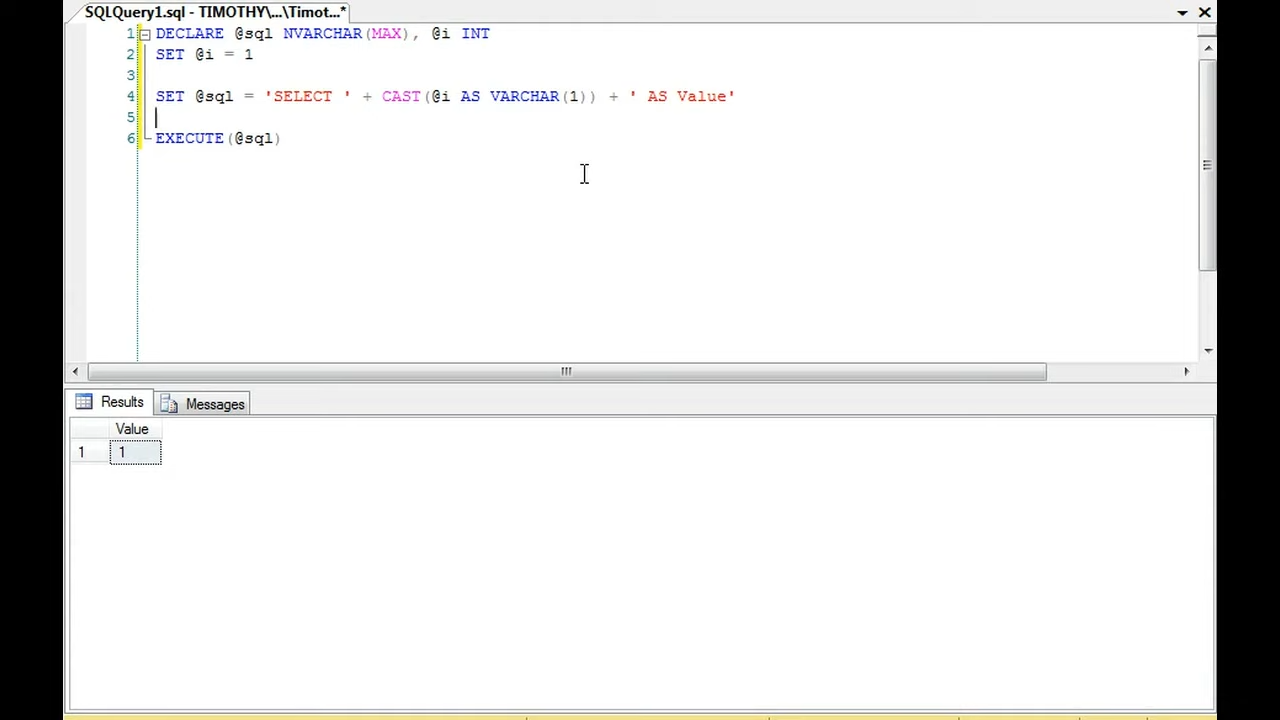Click NVARCHAR in the DECLARE statement
The height and width of the screenshot is (720, 1280).
click(x=322, y=33)
